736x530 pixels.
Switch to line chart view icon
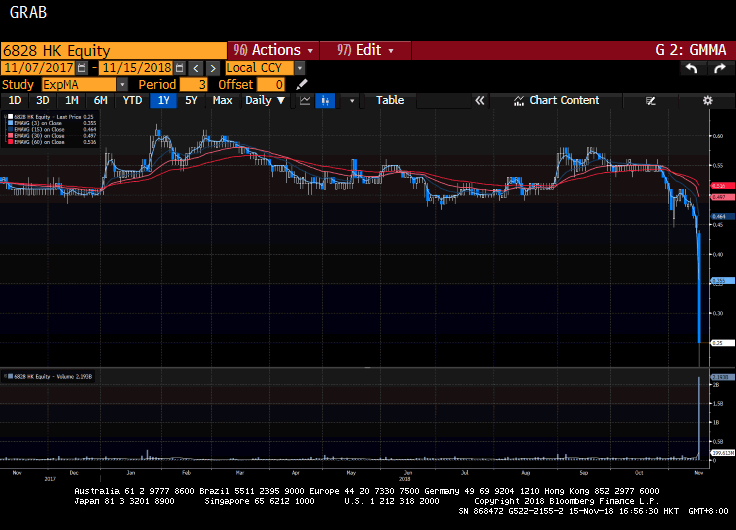tap(305, 100)
